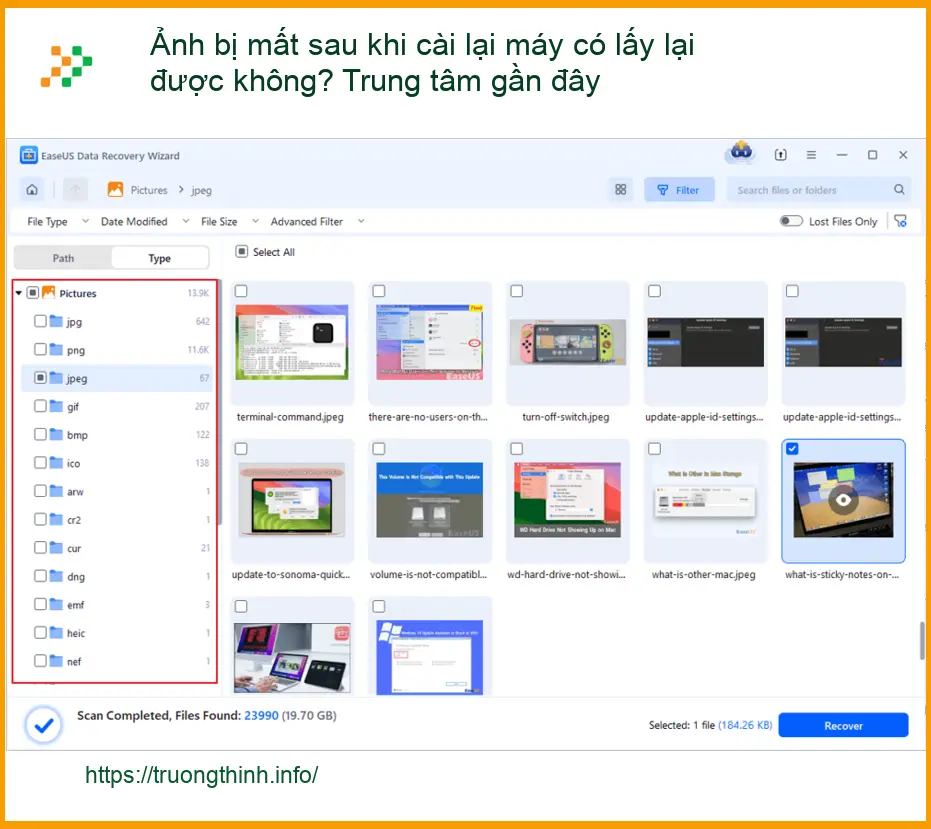Open the File Type dropdown
931x829 pixels.
tap(58, 222)
